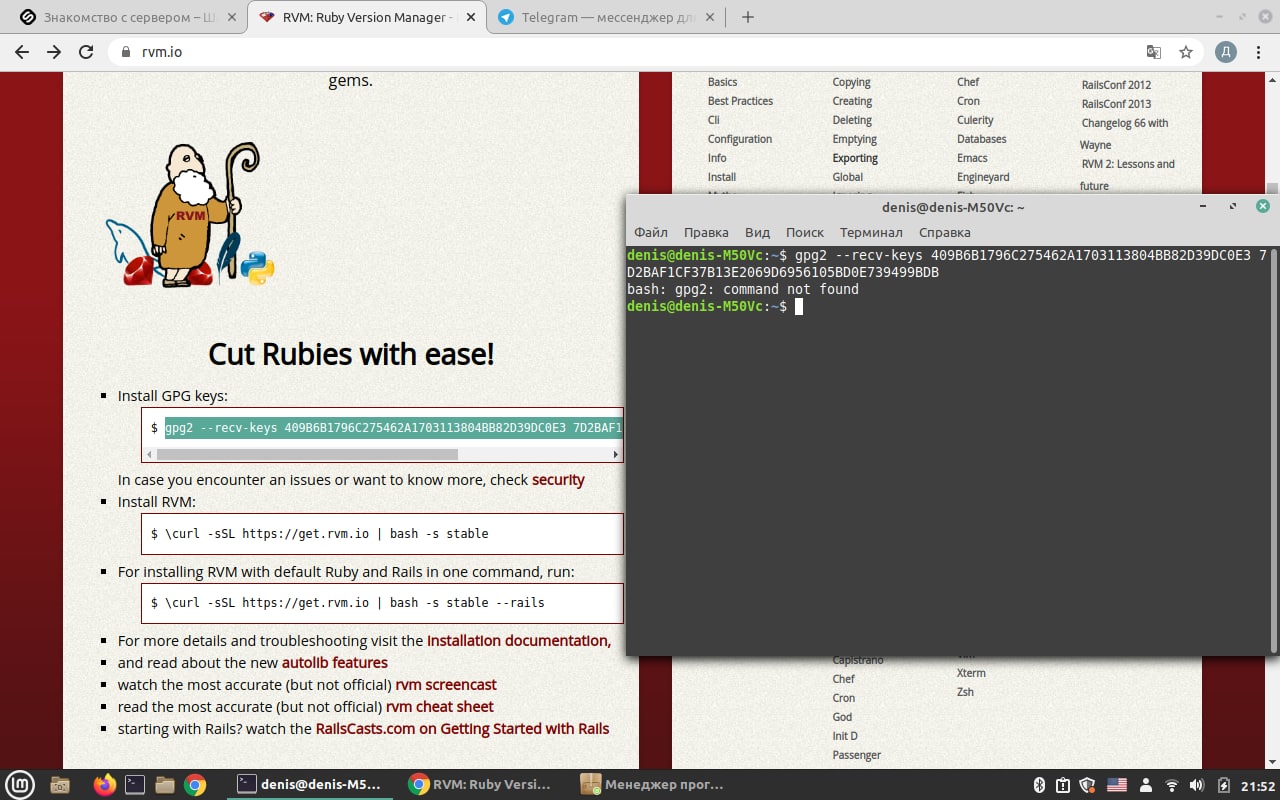Open the terminal Правка menu
This screenshot has height=800, width=1280.
pyautogui.click(x=706, y=232)
